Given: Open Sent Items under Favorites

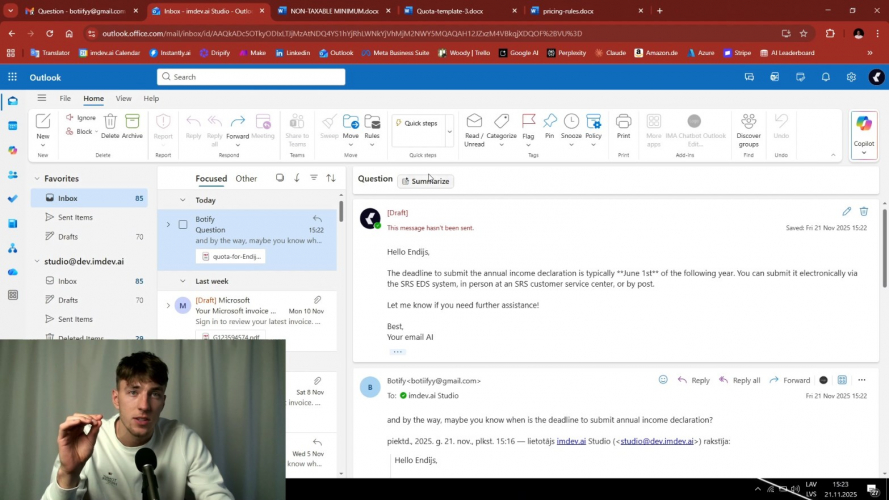Looking at the screenshot, I should coord(75,217).
